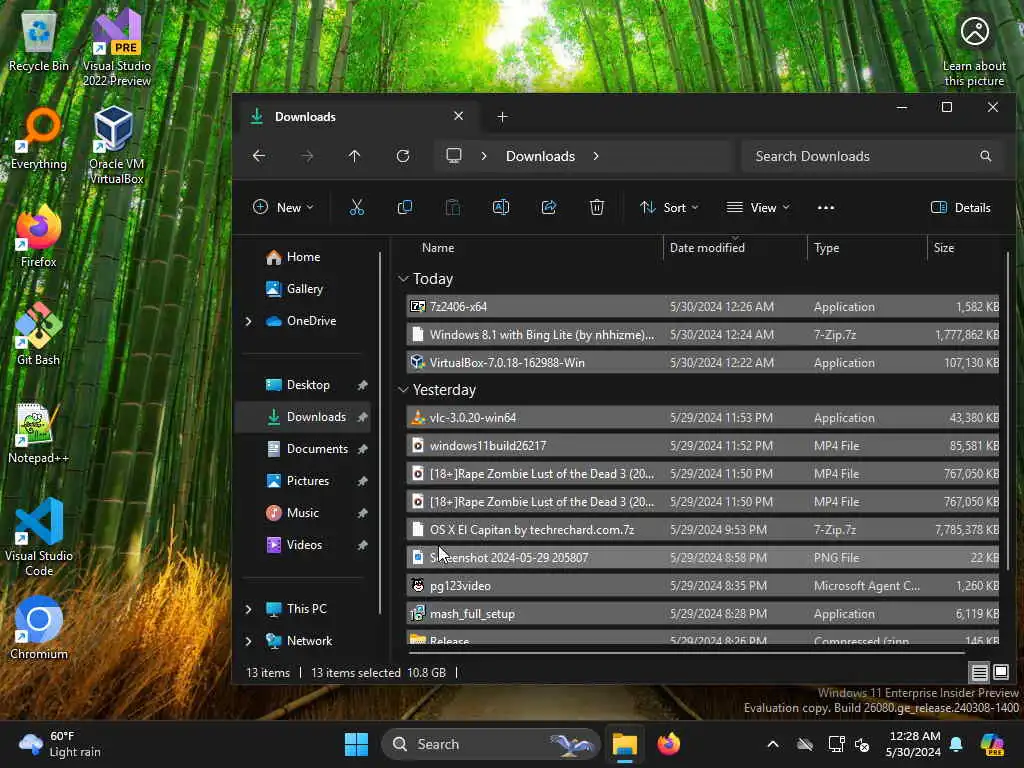This screenshot has width=1024, height=768.
Task: Go back with the left arrow
Action: [x=259, y=156]
